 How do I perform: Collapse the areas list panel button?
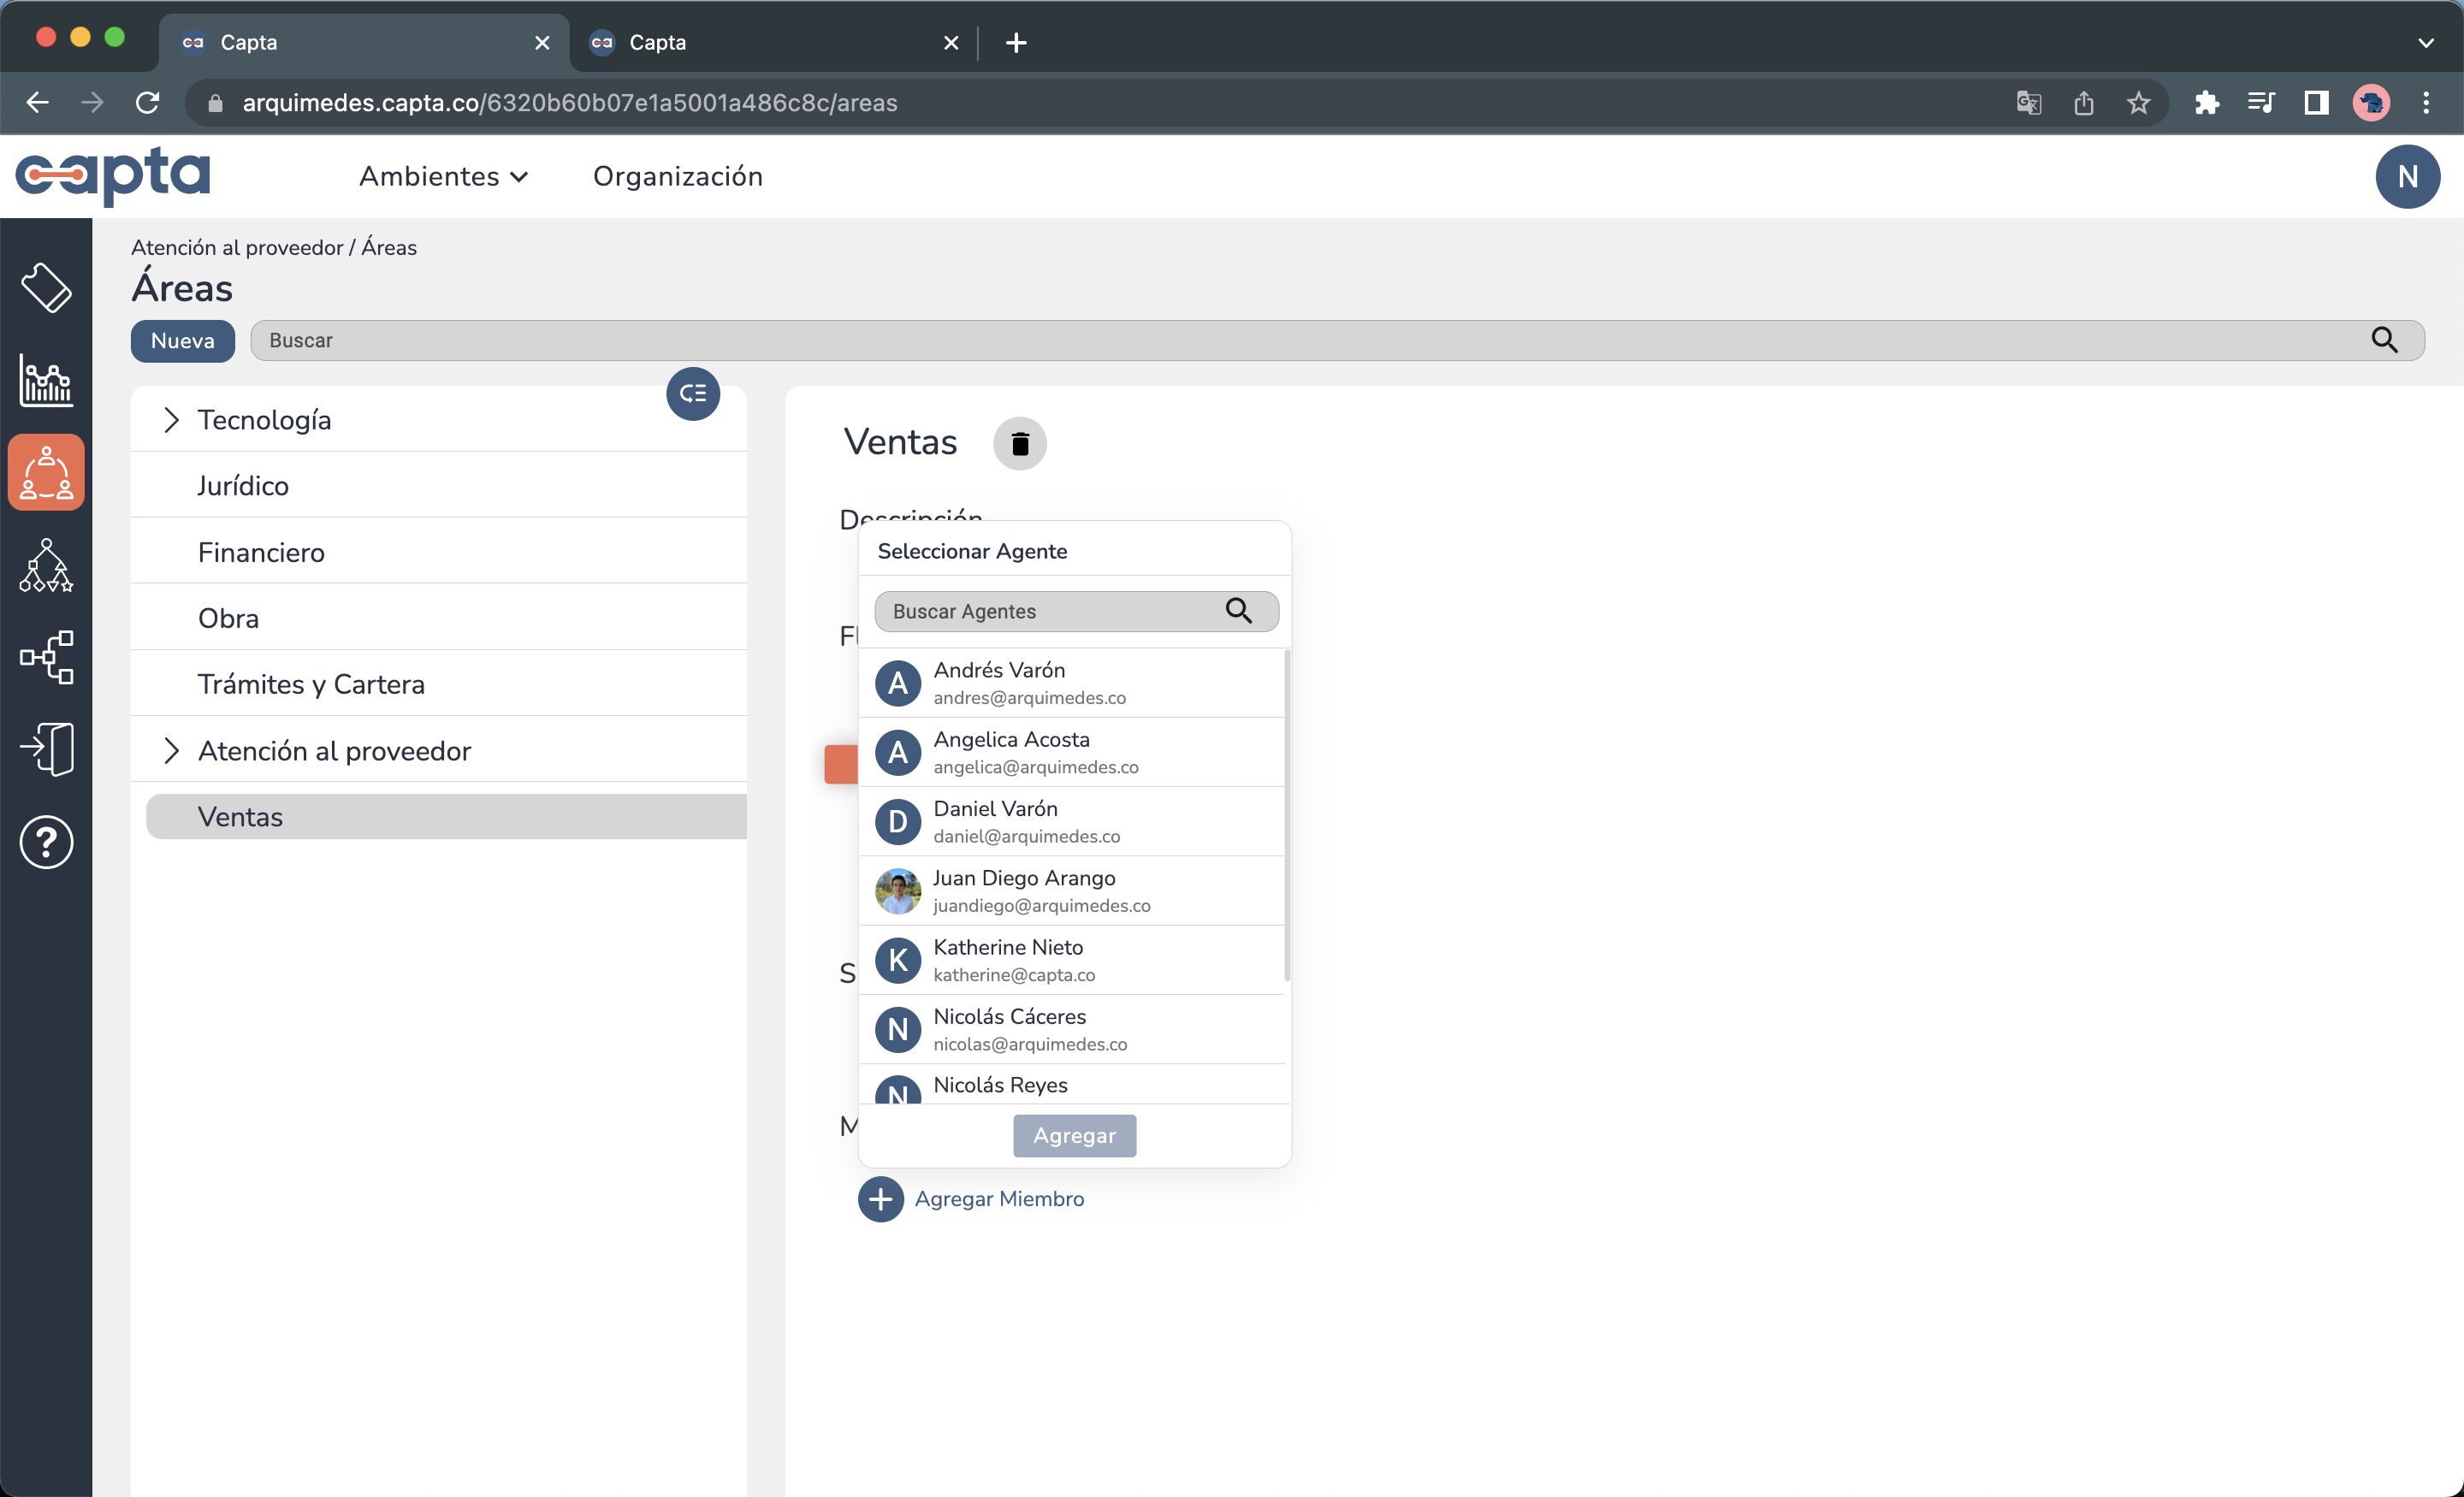(692, 394)
